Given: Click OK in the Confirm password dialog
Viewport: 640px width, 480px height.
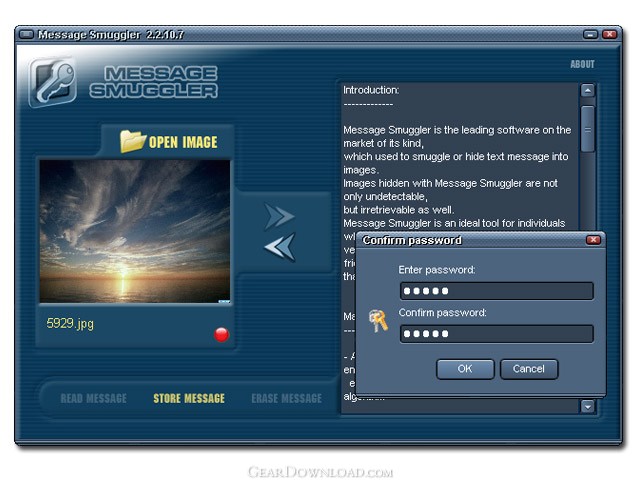Looking at the screenshot, I should coord(465,369).
